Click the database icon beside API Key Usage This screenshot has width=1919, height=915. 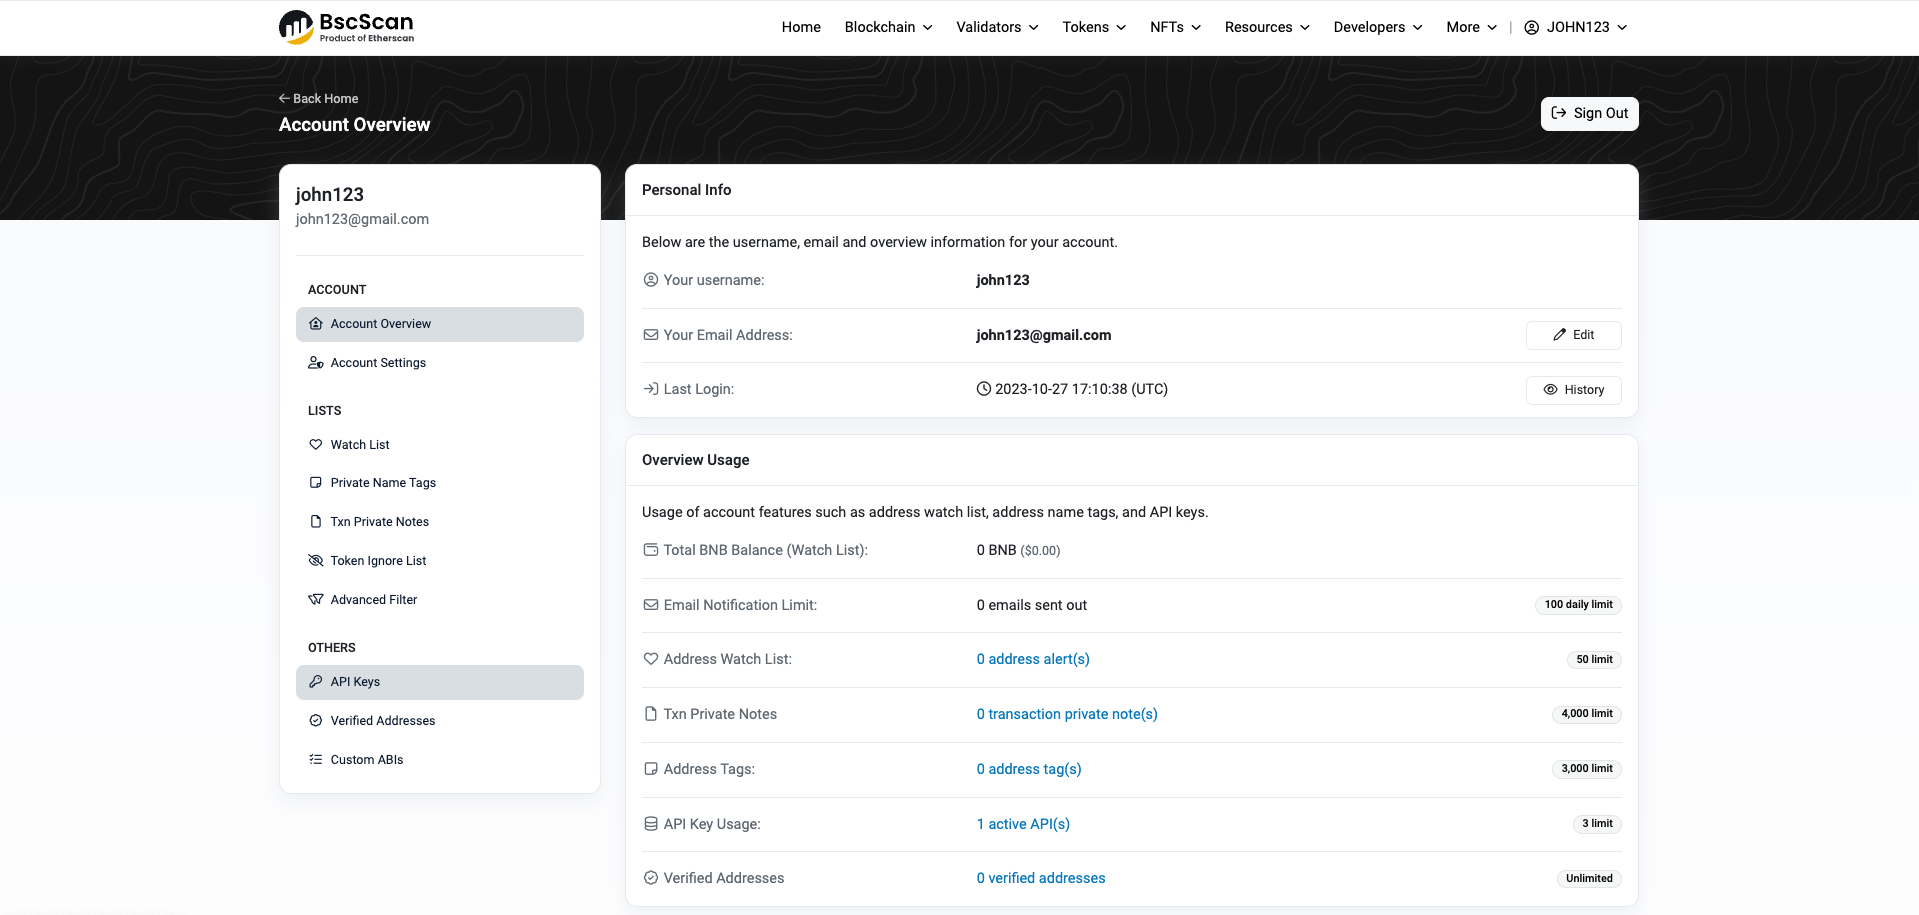pos(651,824)
